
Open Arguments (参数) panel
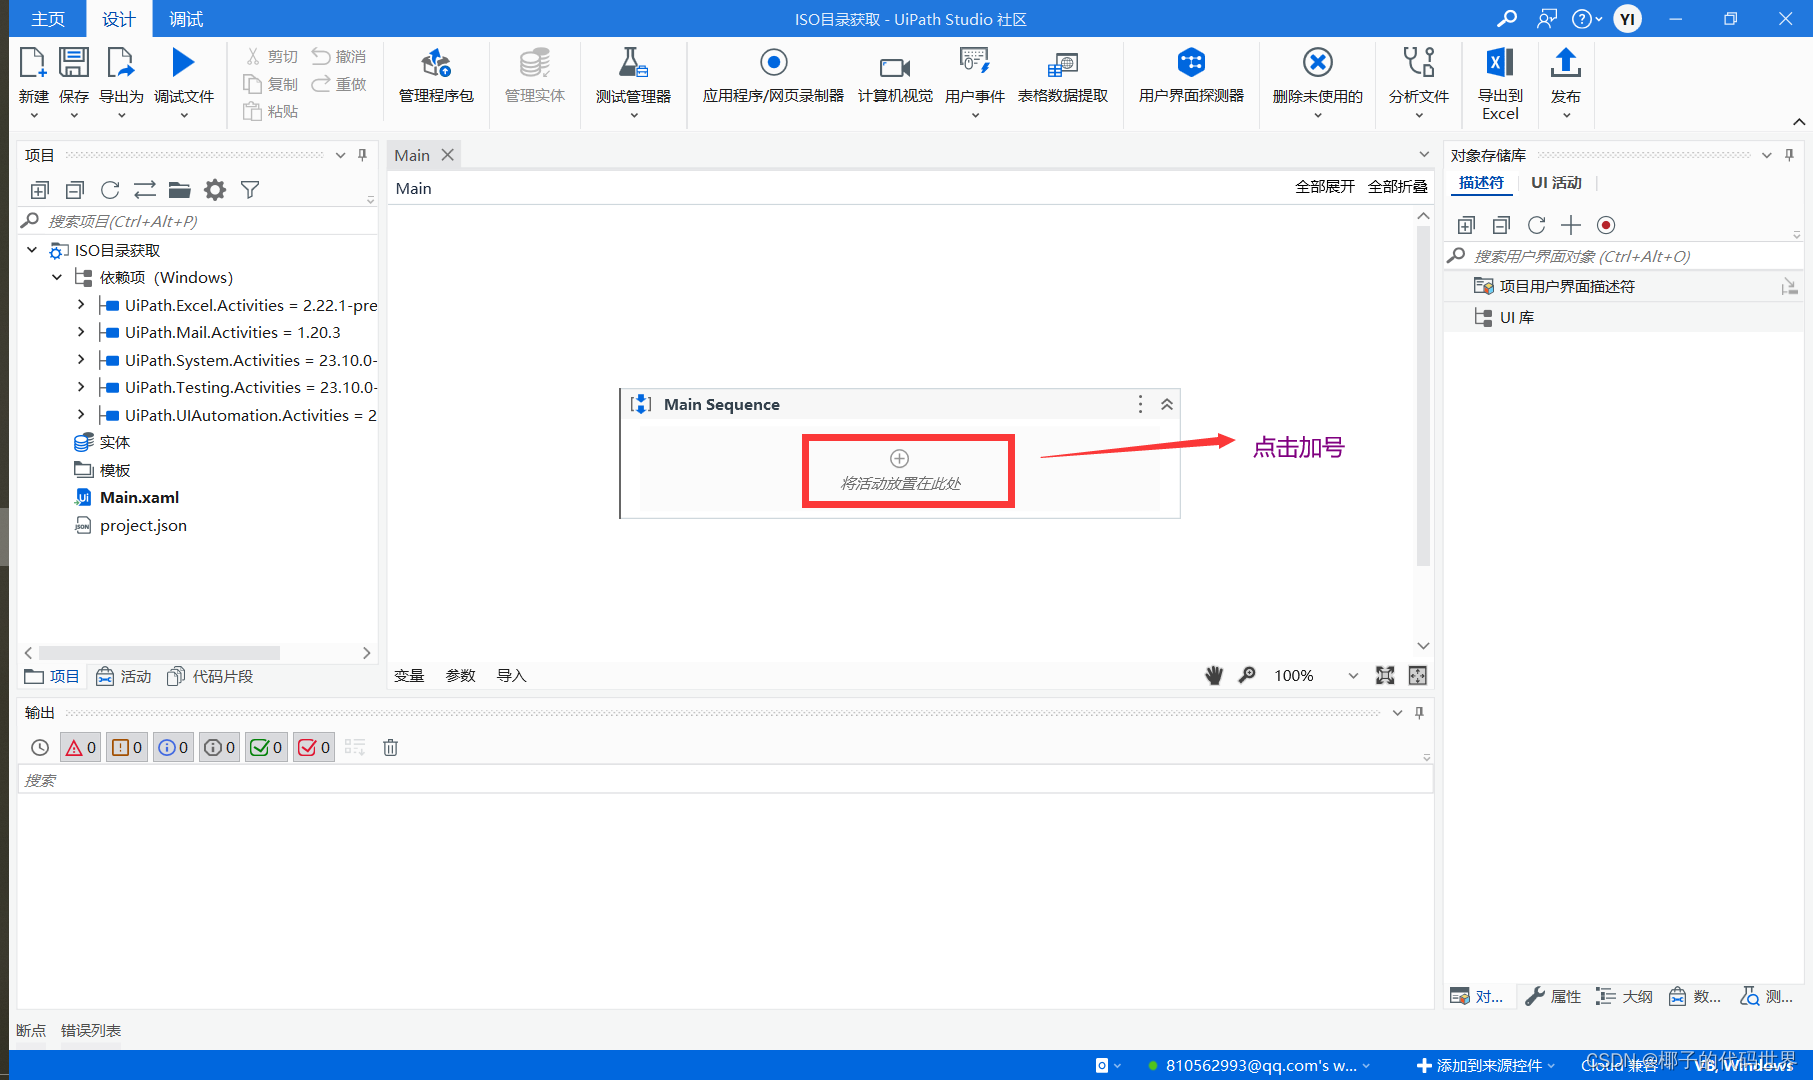[x=461, y=676]
